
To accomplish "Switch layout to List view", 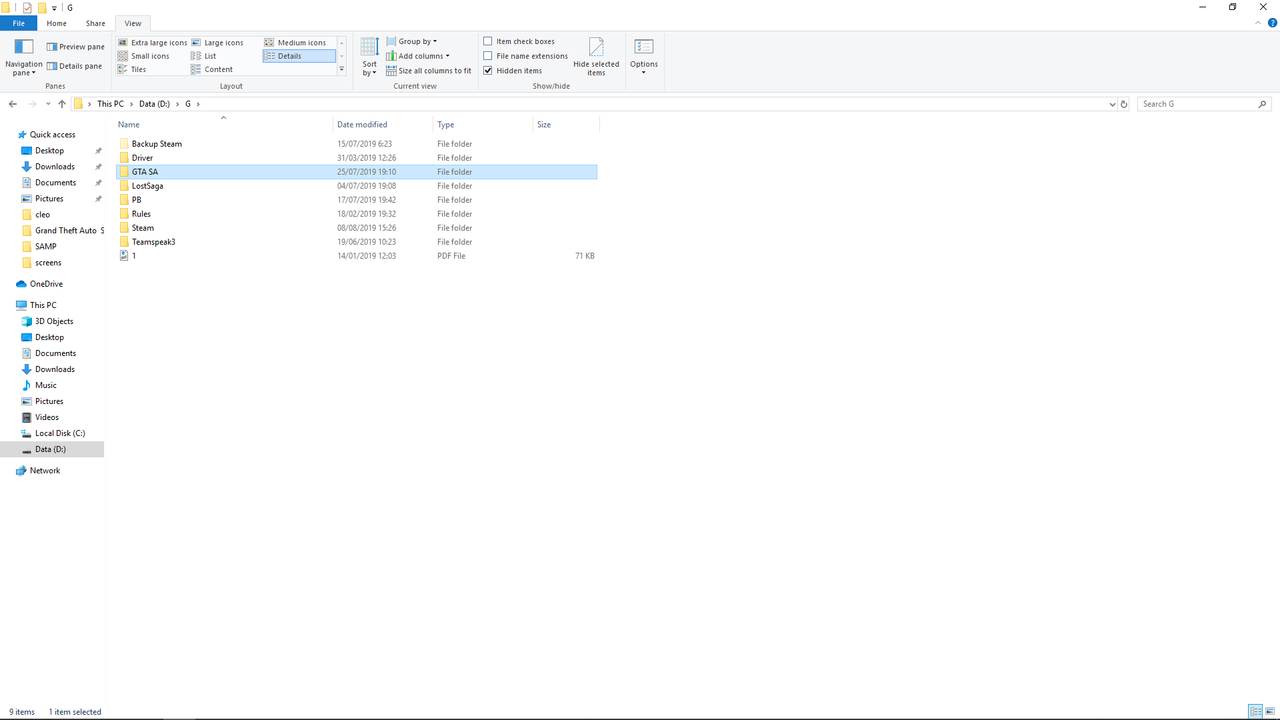I will (204, 56).
